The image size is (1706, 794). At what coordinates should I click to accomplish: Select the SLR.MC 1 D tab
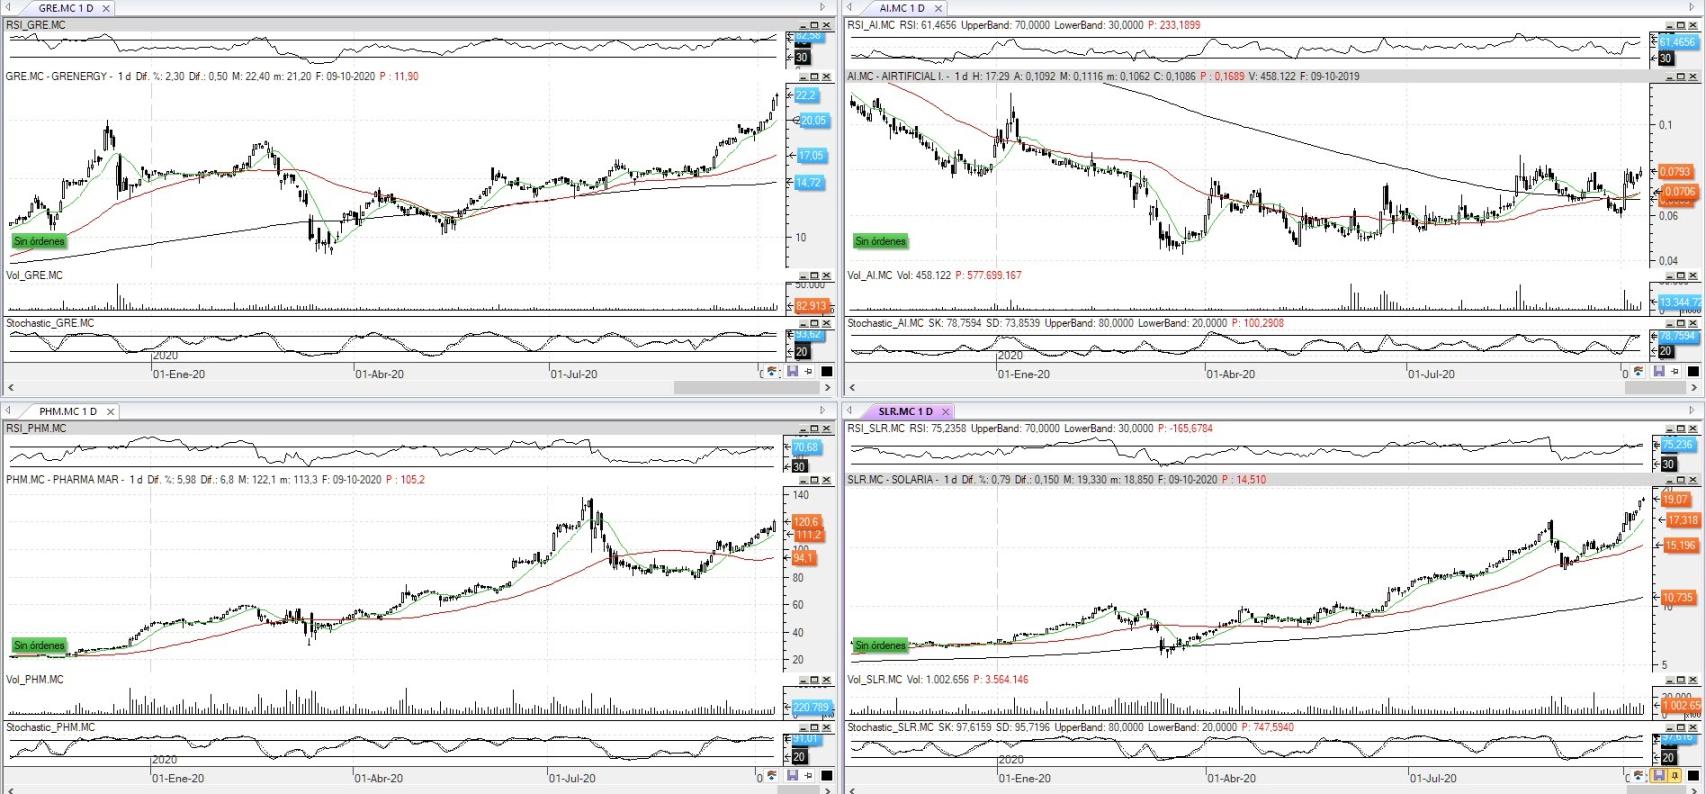point(904,412)
